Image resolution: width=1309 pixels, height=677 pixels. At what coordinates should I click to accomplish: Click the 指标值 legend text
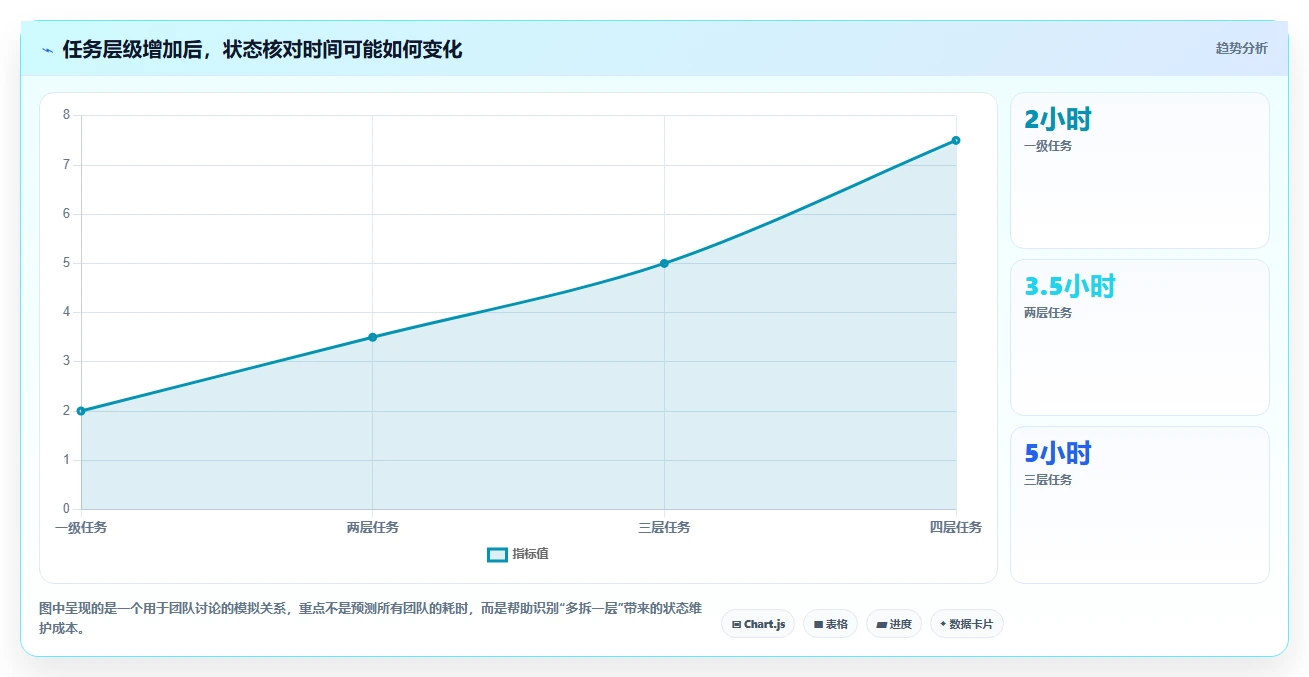[531, 554]
